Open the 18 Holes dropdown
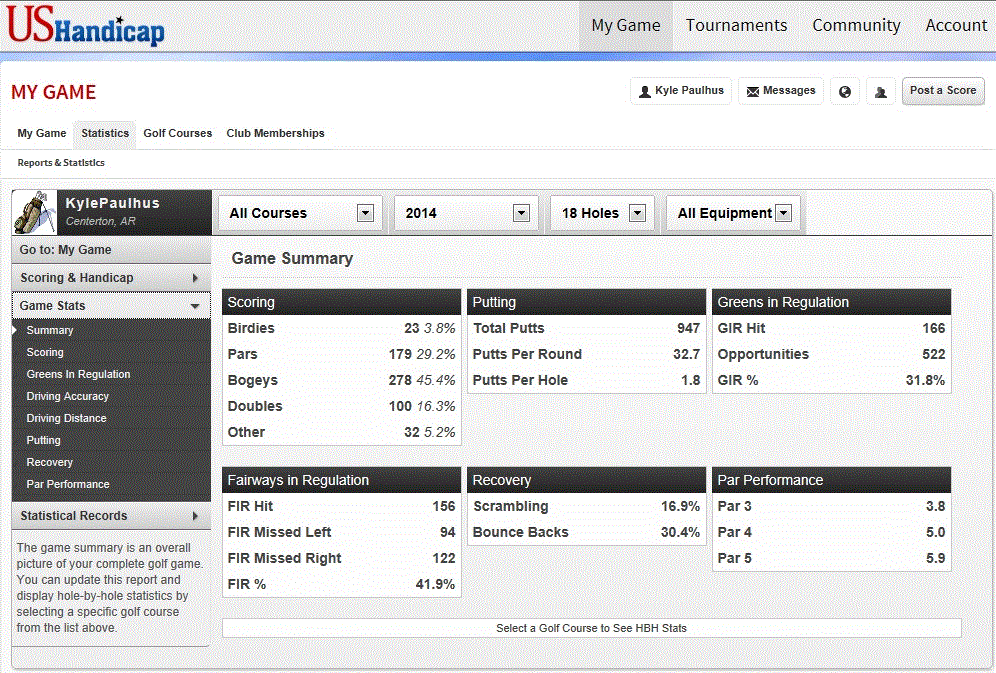This screenshot has width=996, height=673. tap(602, 213)
